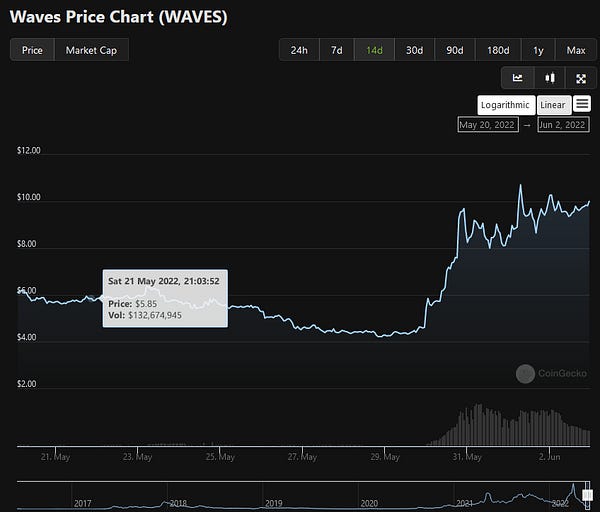The width and height of the screenshot is (600, 512).
Task: Switch to the Market Cap tab
Action: (91, 50)
